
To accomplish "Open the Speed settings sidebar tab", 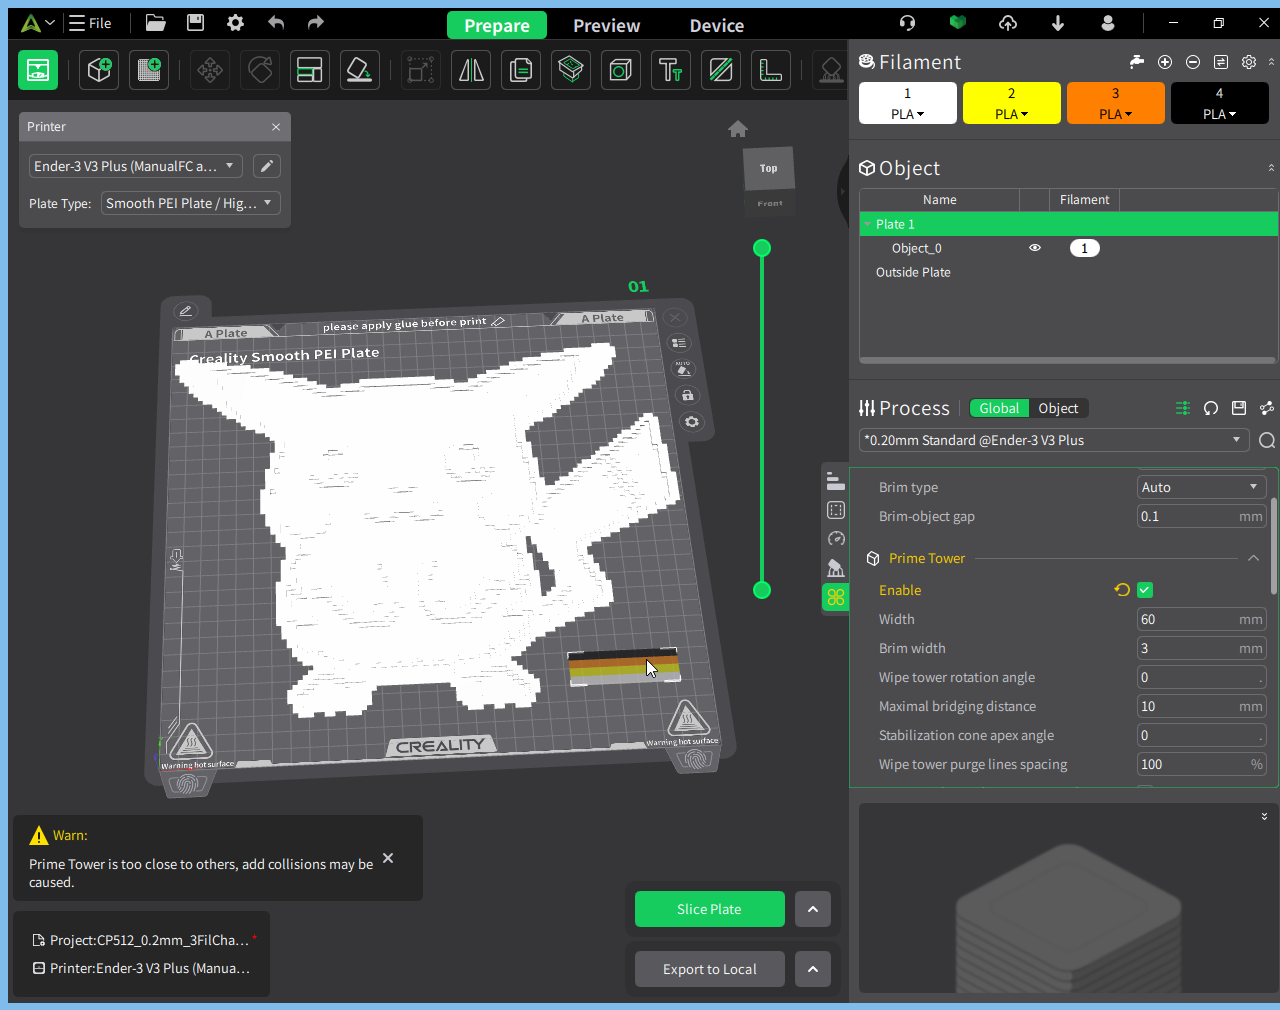I will tap(836, 539).
